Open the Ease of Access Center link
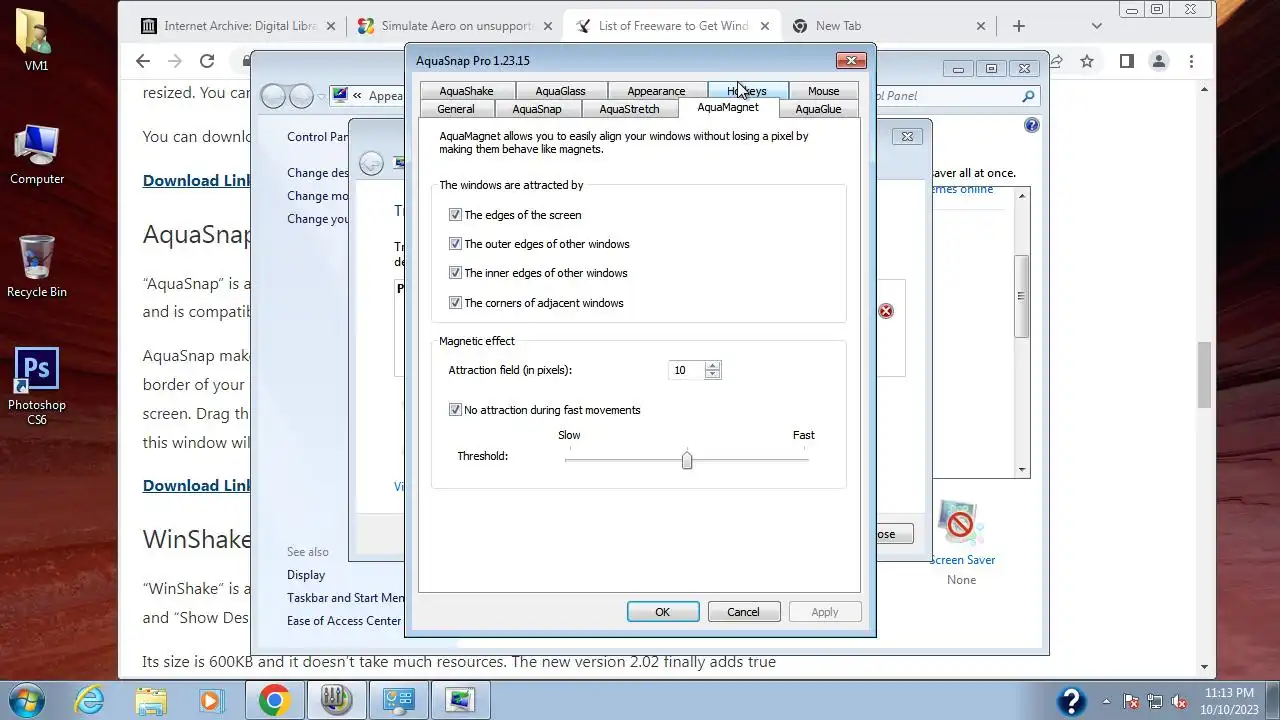This screenshot has width=1280, height=720. pyautogui.click(x=344, y=621)
